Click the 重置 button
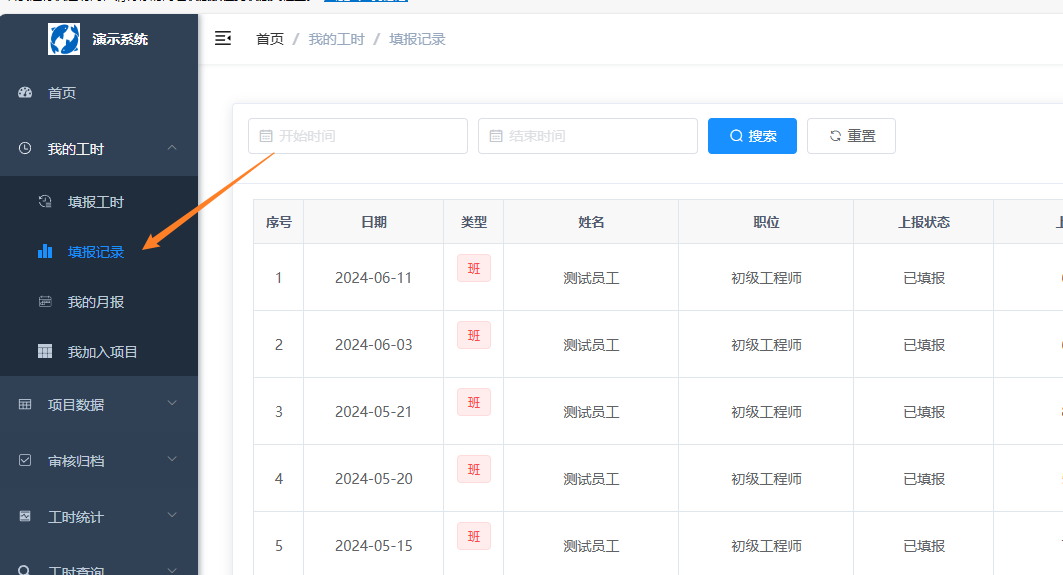Image resolution: width=1063 pixels, height=575 pixels. coord(851,136)
